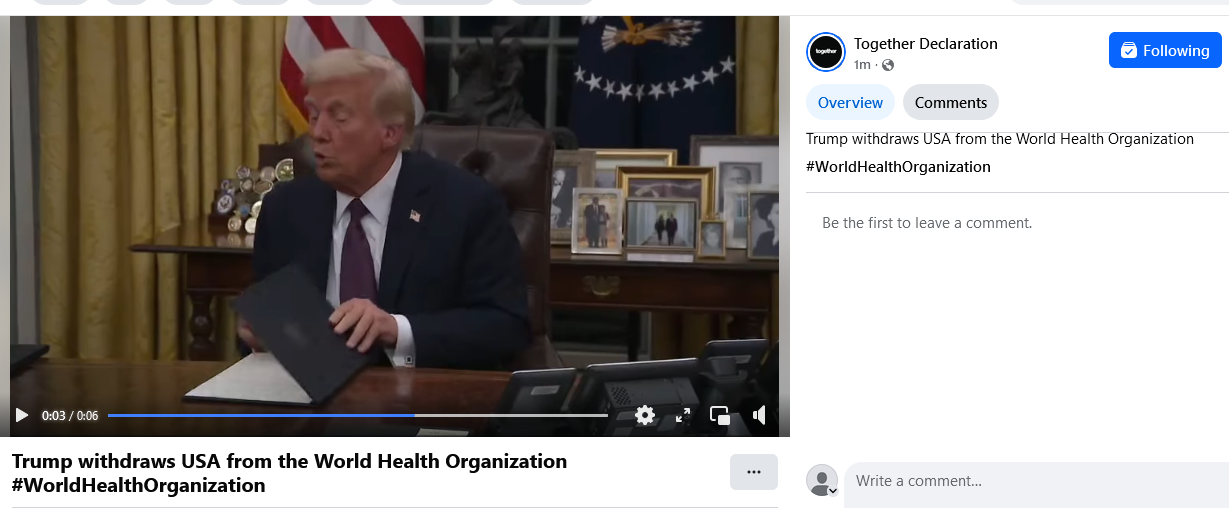The image size is (1229, 508).
Task: Open video settings gear
Action: pyautogui.click(x=645, y=415)
